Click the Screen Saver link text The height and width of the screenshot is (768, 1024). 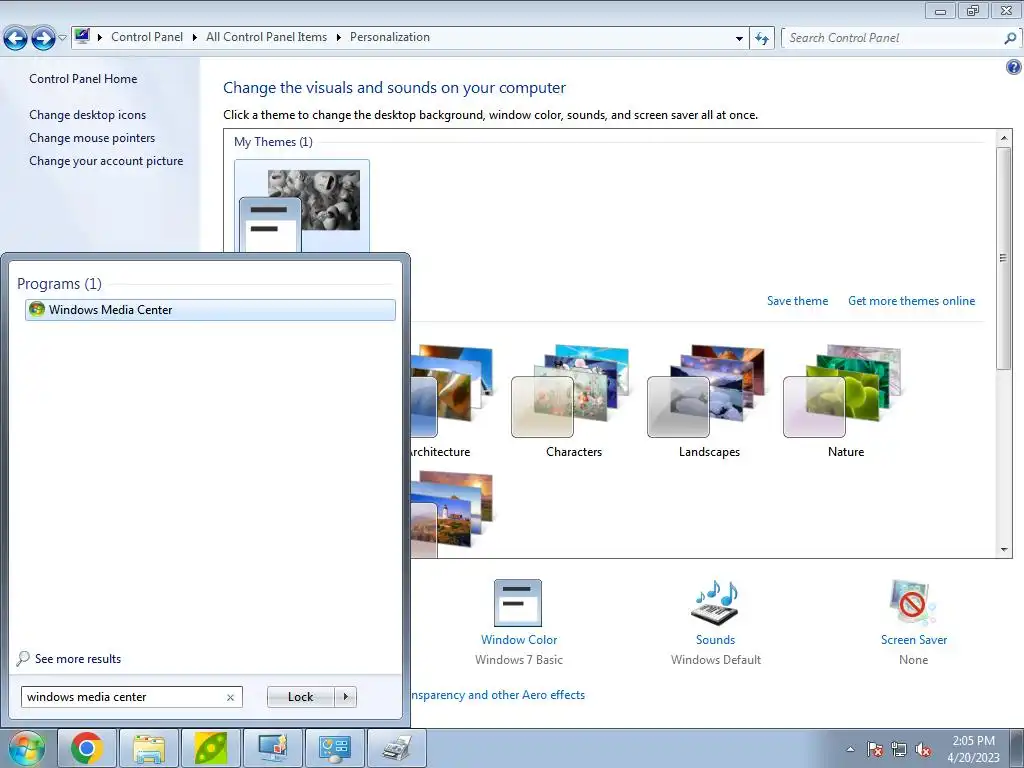pyautogui.click(x=914, y=639)
